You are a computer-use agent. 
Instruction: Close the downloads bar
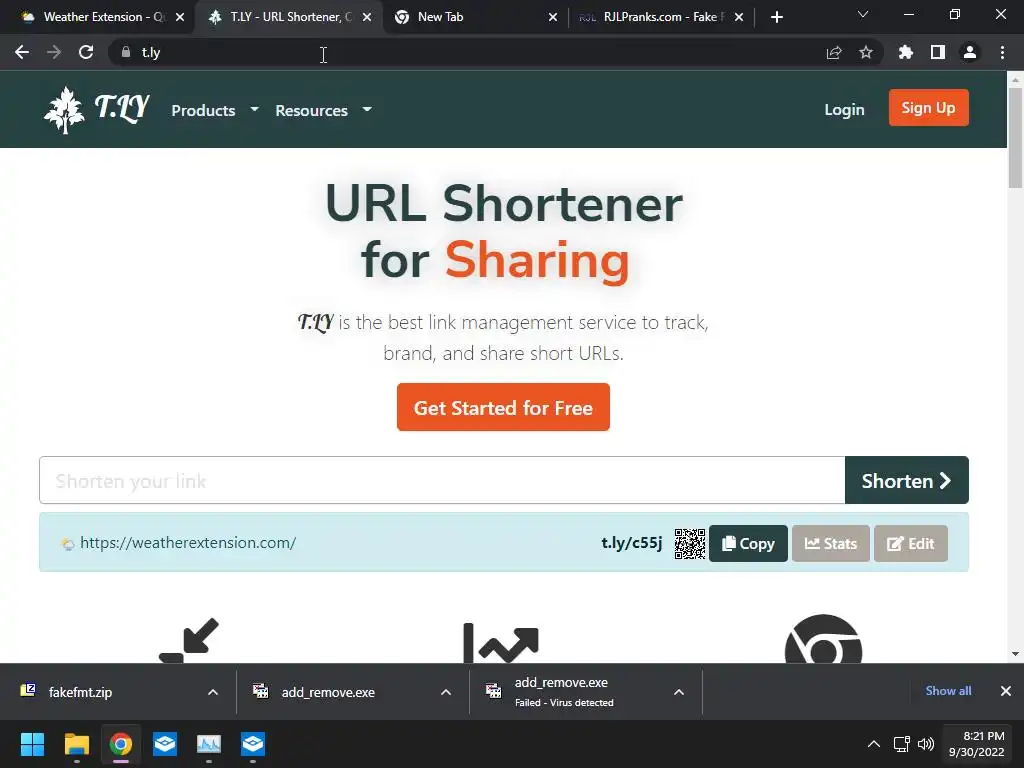click(1006, 691)
